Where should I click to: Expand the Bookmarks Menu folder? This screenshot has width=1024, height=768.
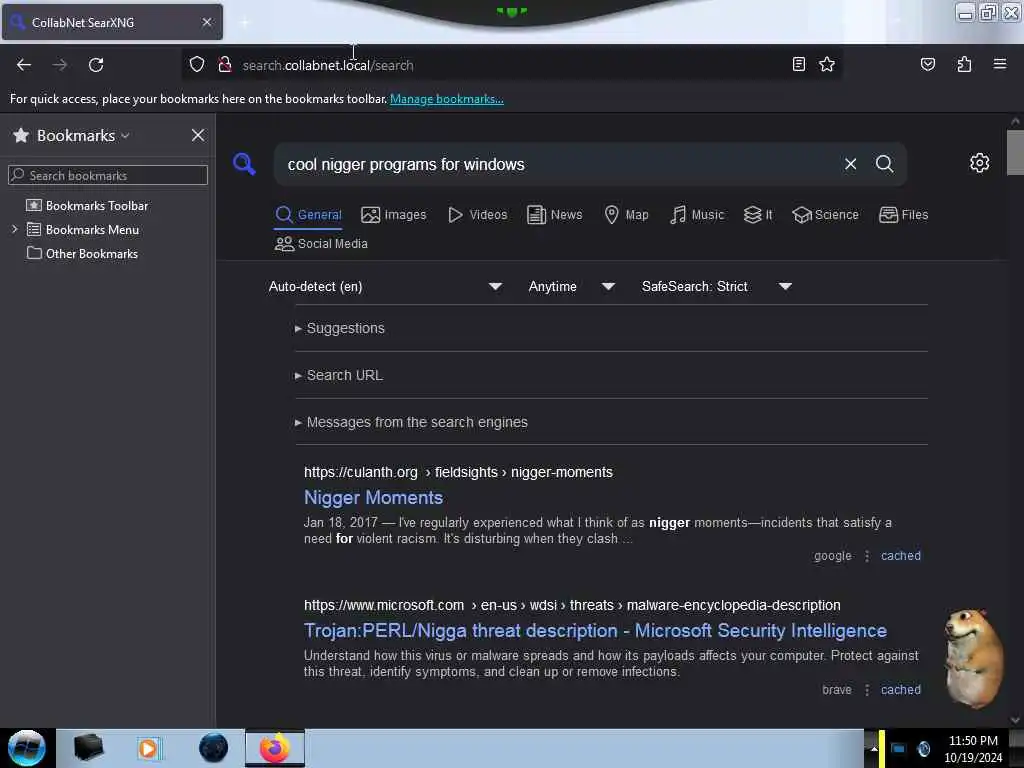point(14,229)
